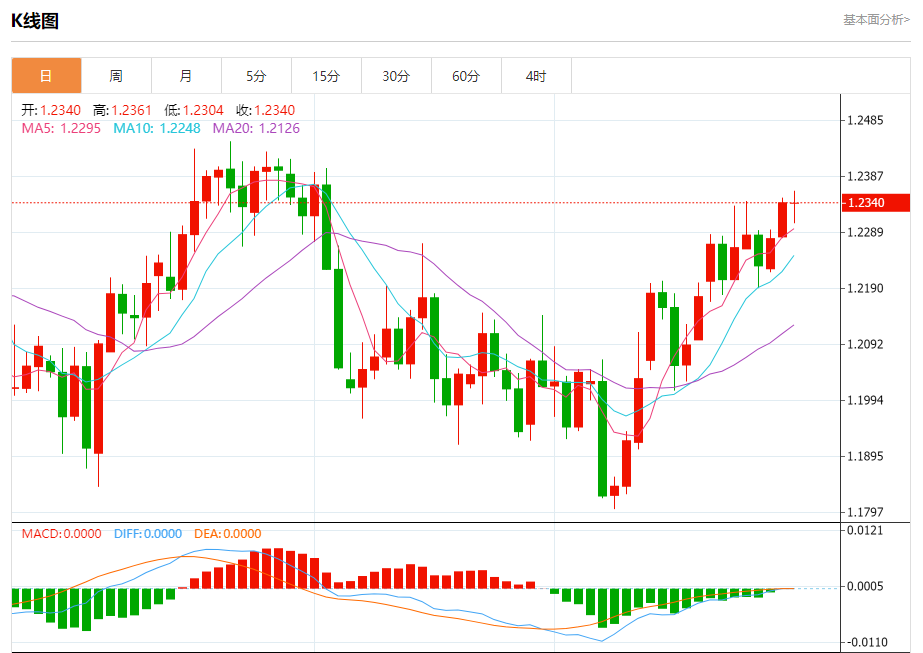923x653 pixels.
Task: Switch to the 月 monthly tab
Action: point(187,75)
